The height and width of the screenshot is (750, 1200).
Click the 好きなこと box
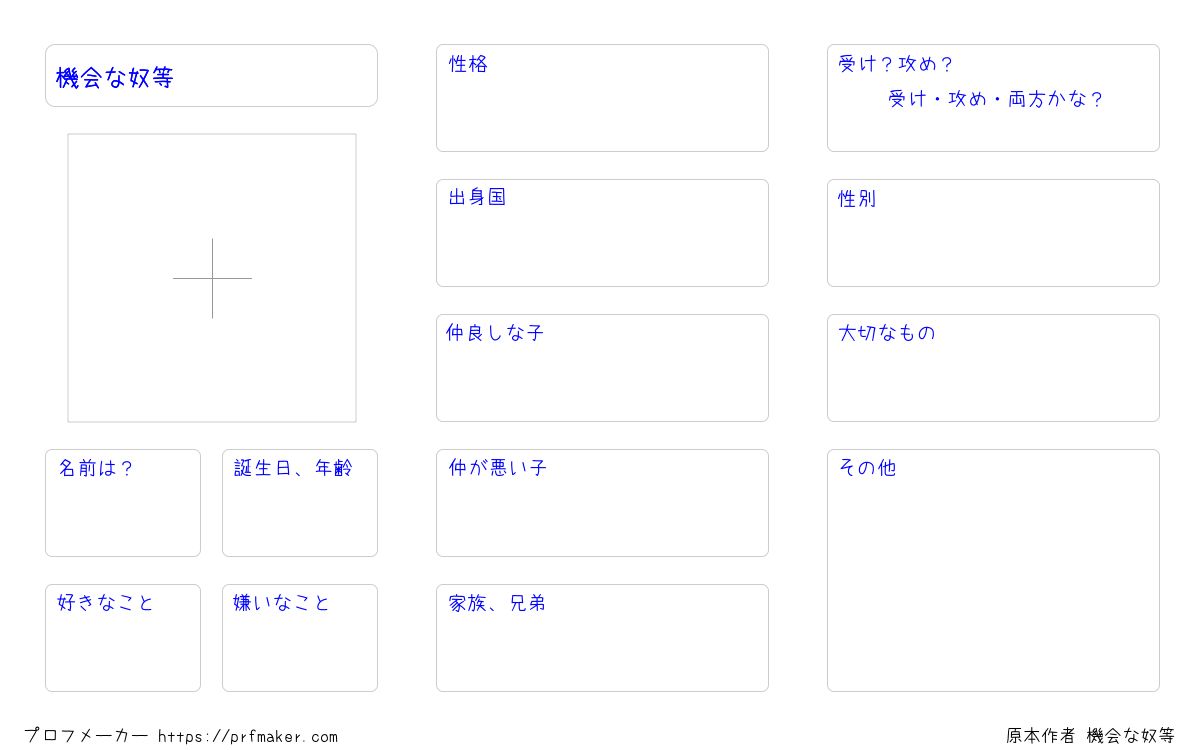123,638
